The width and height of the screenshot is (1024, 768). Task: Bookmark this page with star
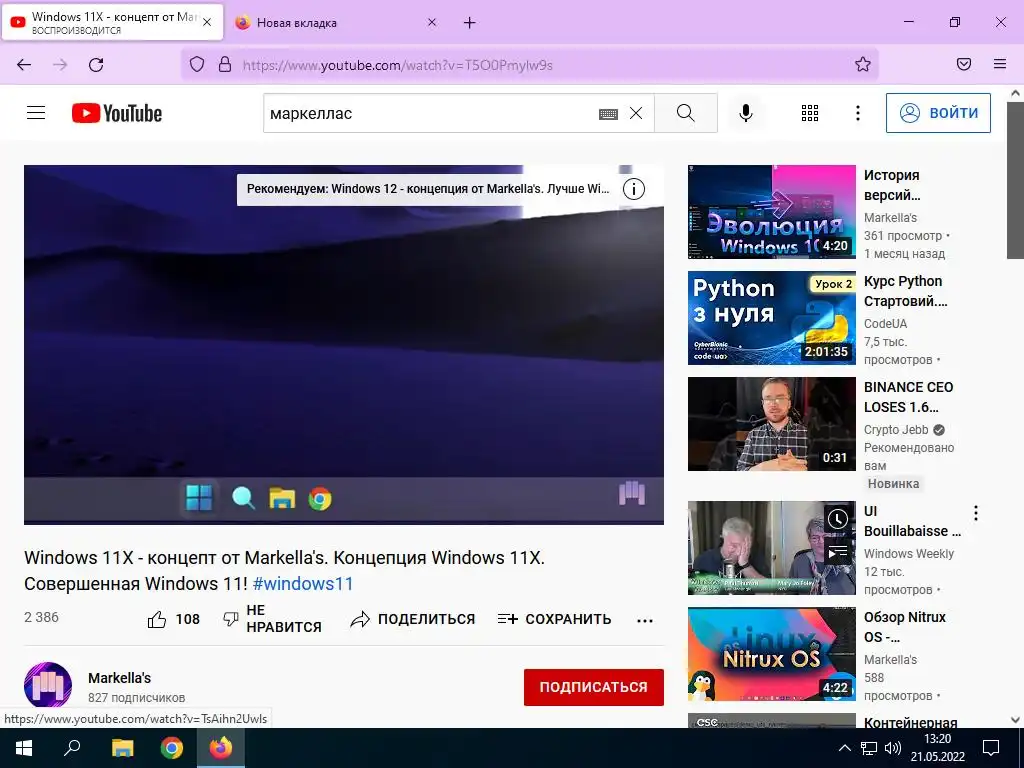coord(863,64)
